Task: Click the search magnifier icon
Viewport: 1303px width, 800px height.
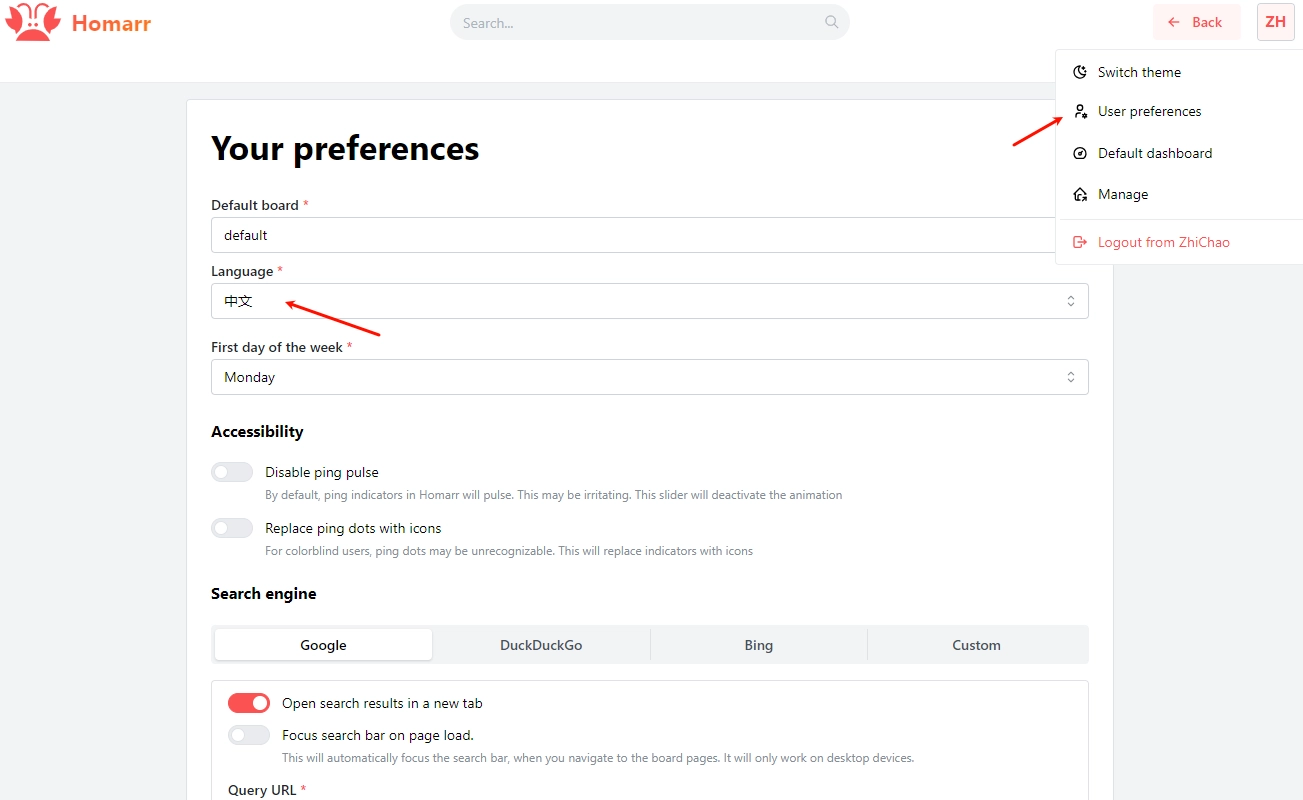Action: click(831, 22)
